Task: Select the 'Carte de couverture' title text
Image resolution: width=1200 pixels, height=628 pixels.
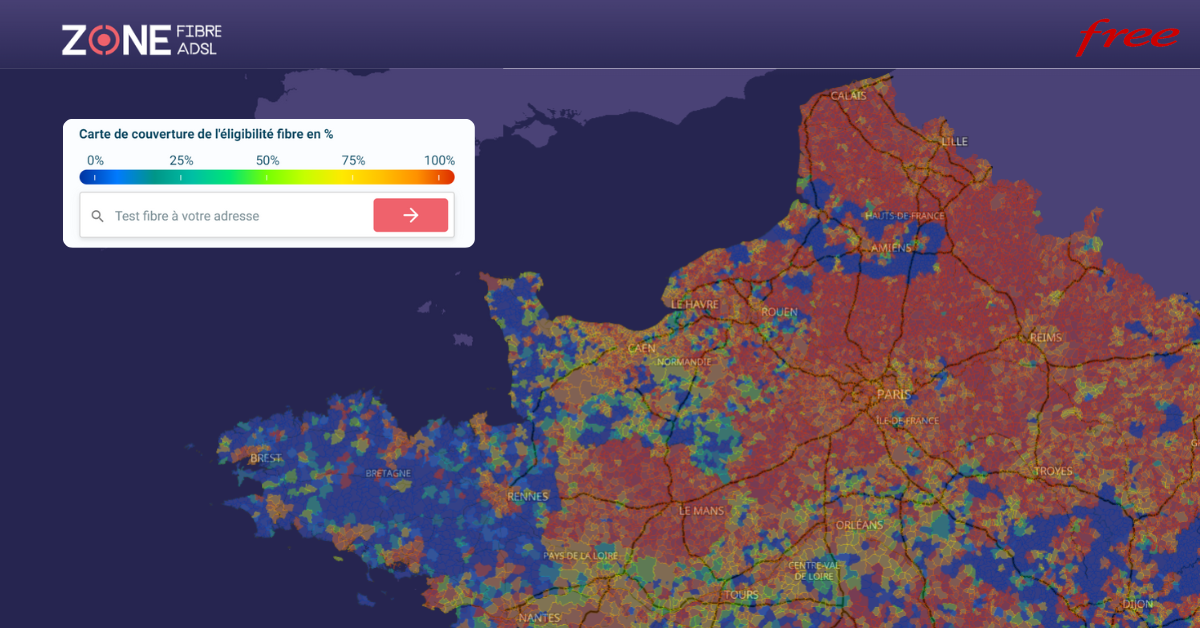Action: click(x=206, y=134)
